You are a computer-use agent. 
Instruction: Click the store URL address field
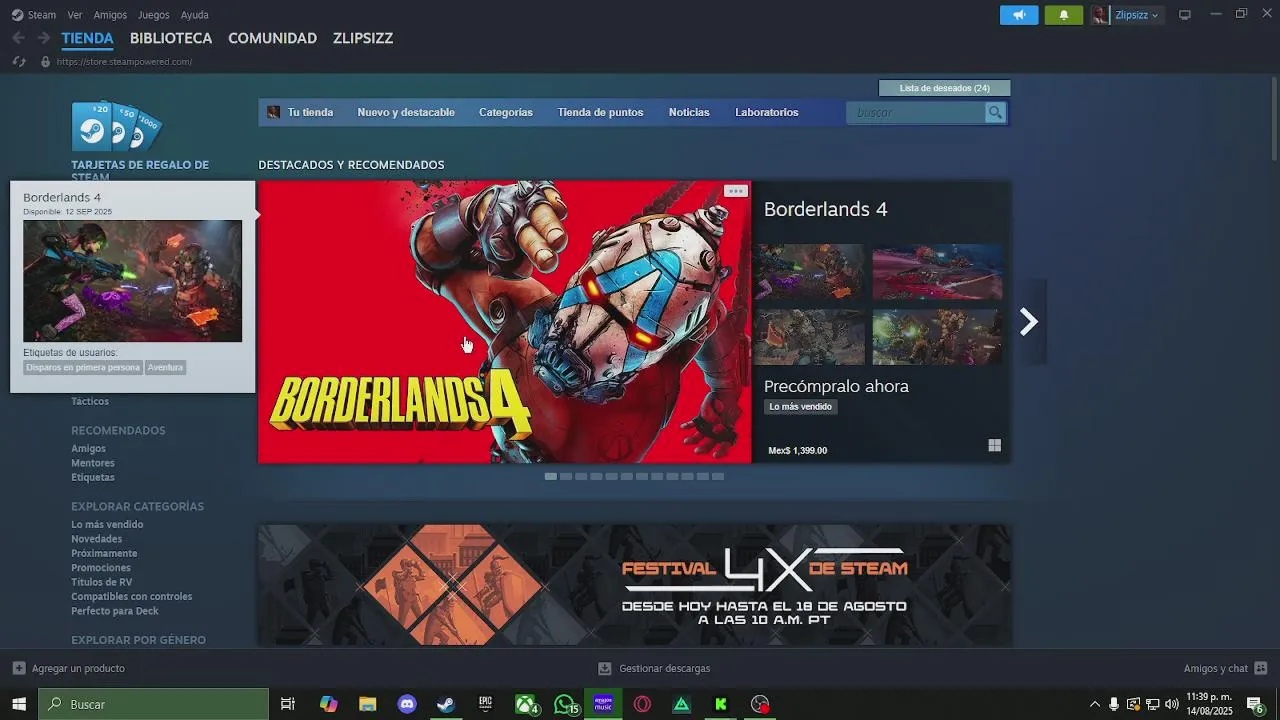tap(124, 62)
